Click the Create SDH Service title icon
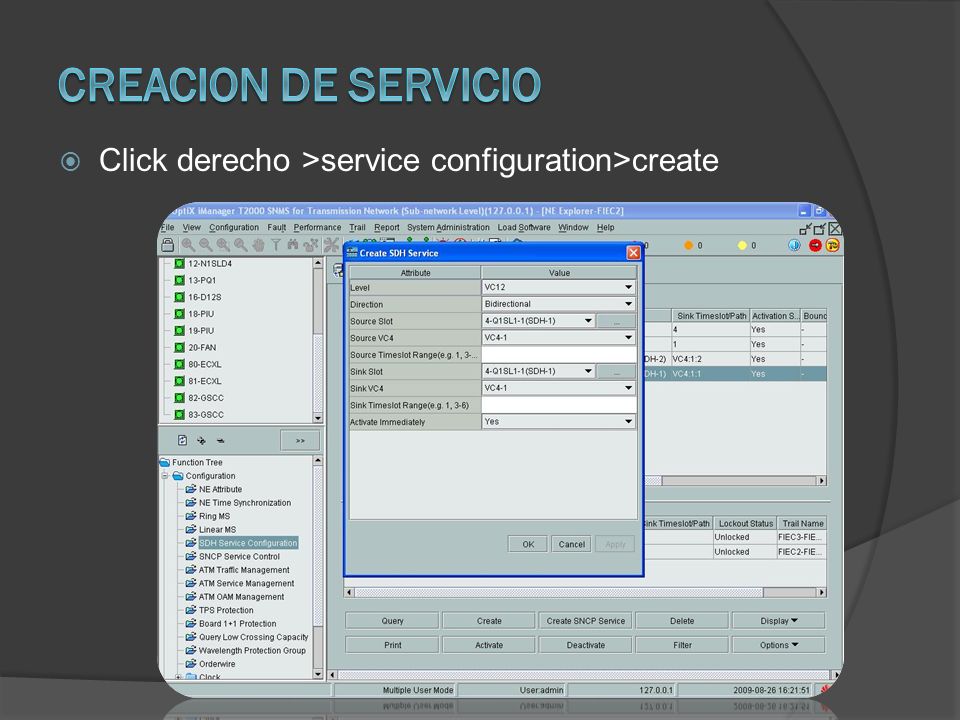The width and height of the screenshot is (960, 720). tap(352, 252)
